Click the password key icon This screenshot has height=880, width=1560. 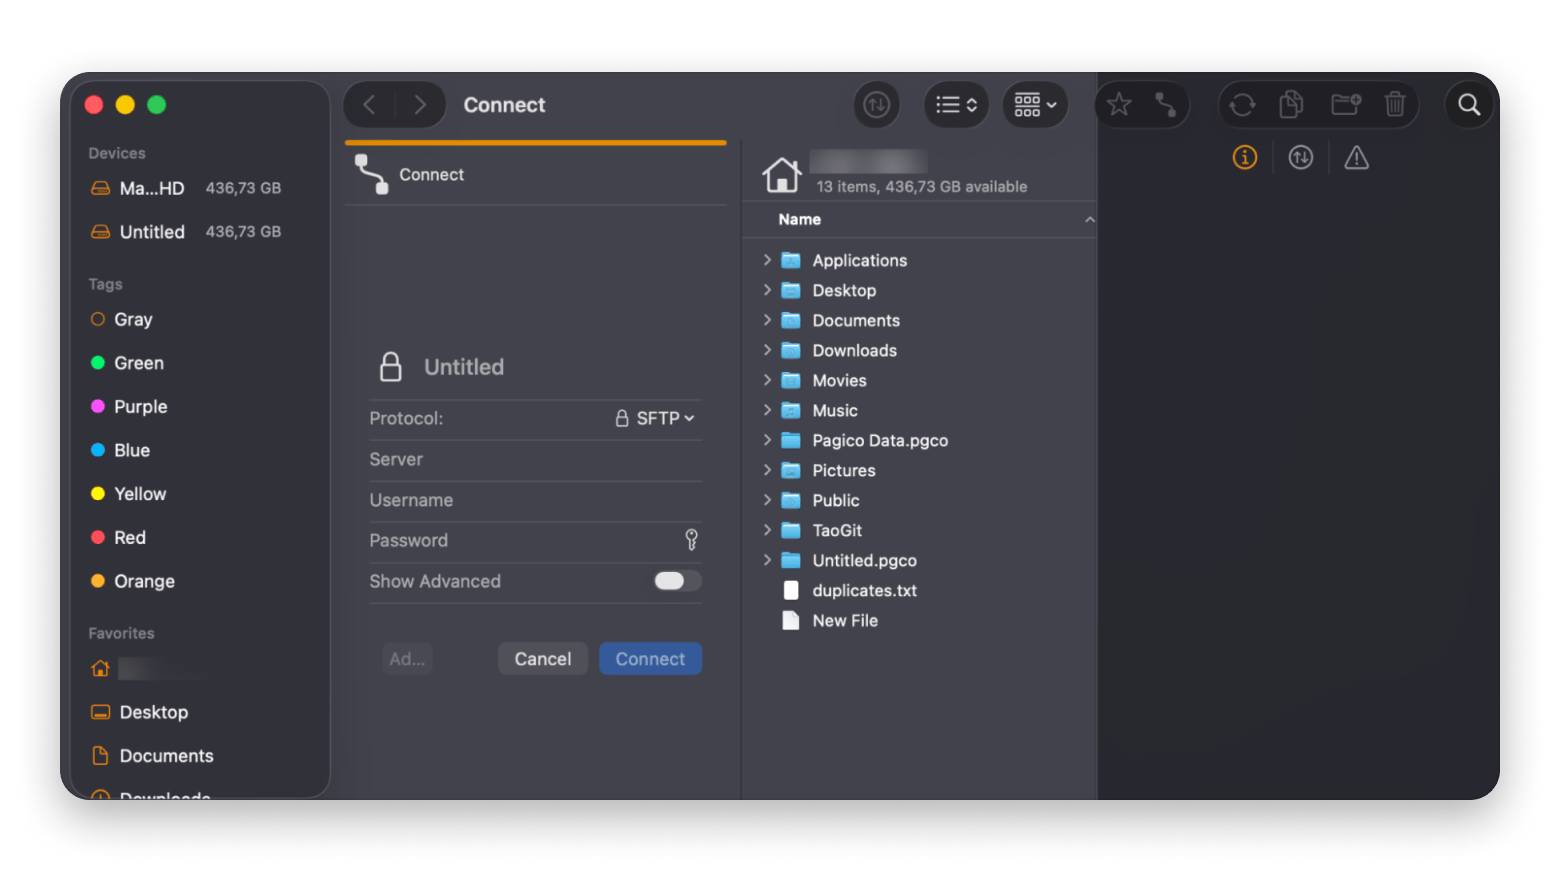(x=691, y=540)
